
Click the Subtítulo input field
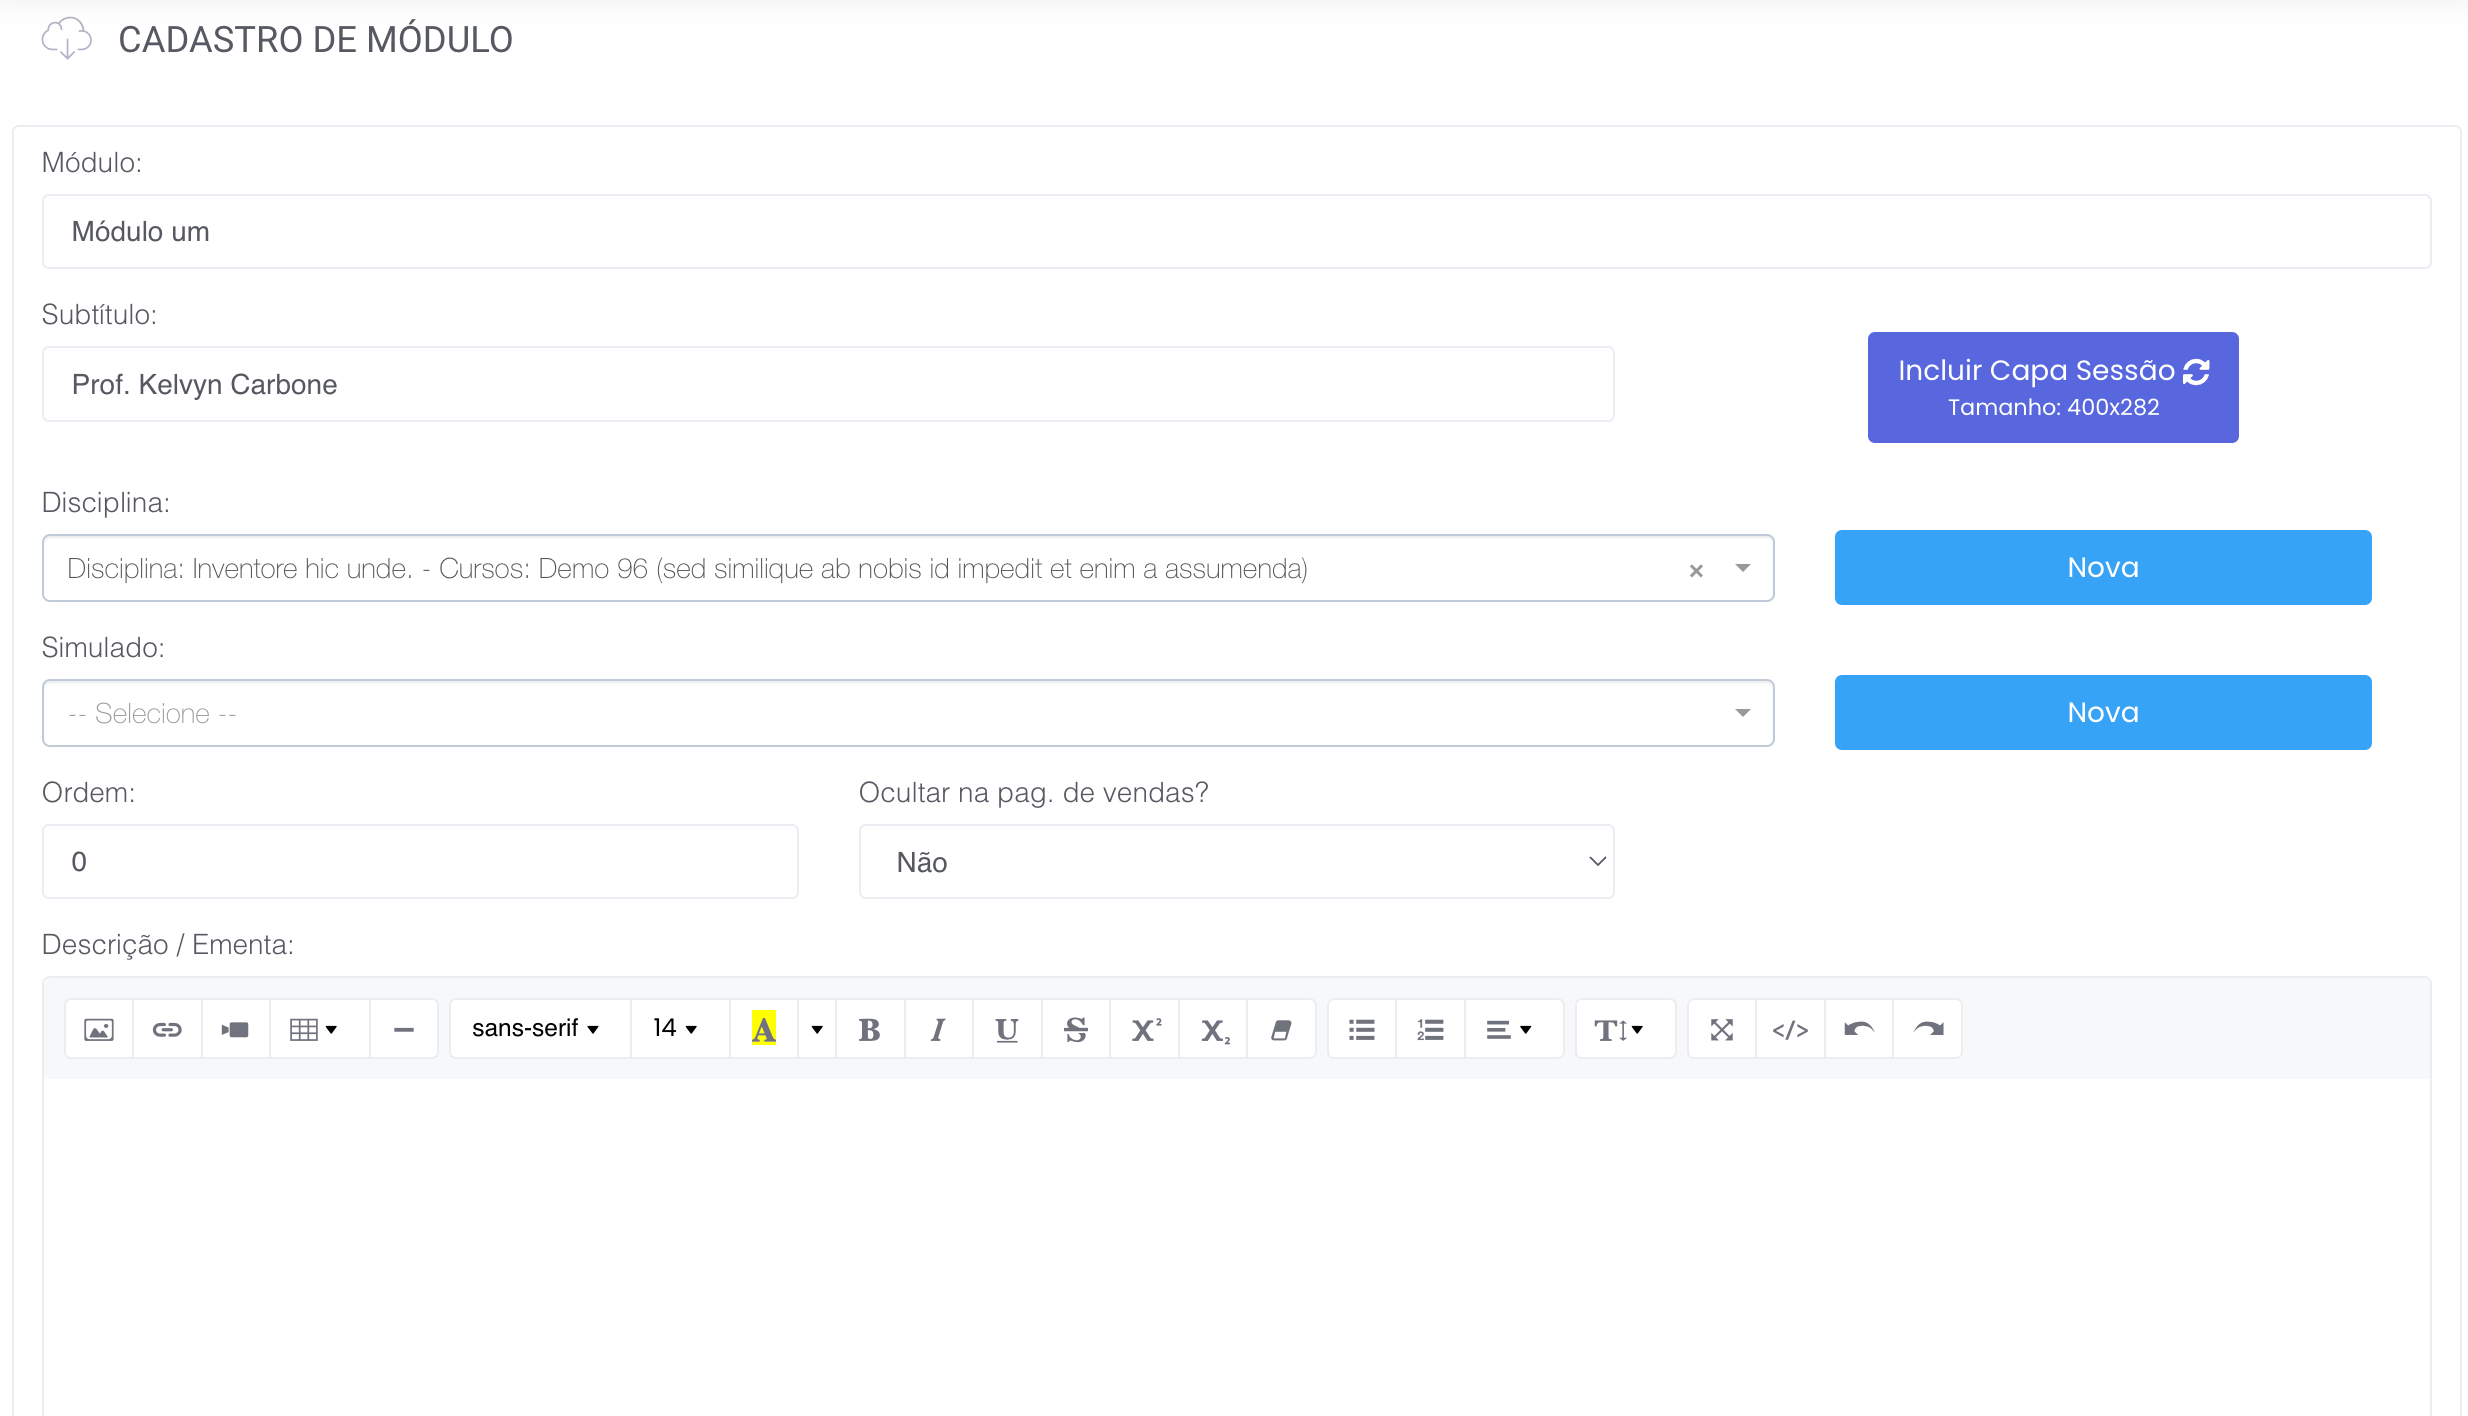827,384
